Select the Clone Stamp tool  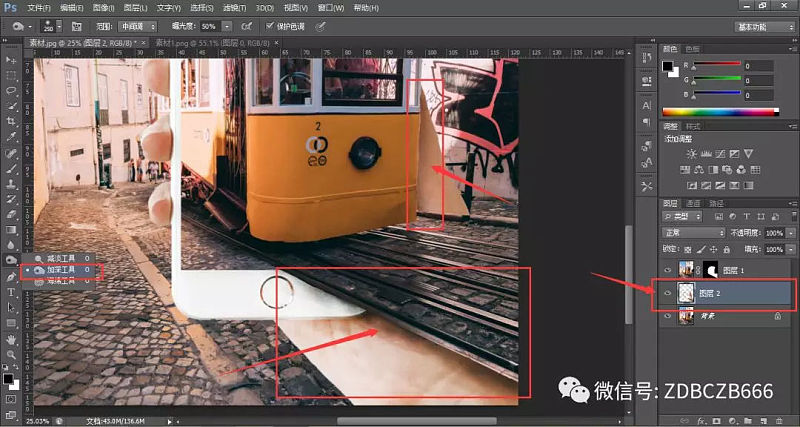point(10,183)
